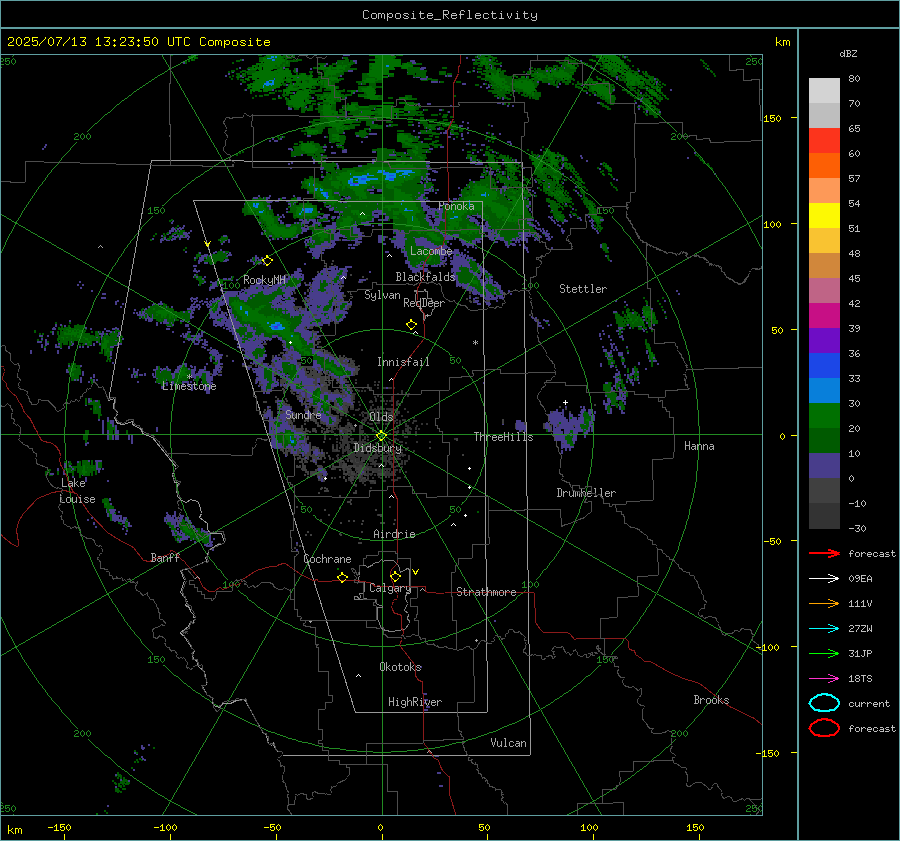Select the blue swatch between 36 and 33 dBZ
The image size is (900, 841).
point(824,366)
